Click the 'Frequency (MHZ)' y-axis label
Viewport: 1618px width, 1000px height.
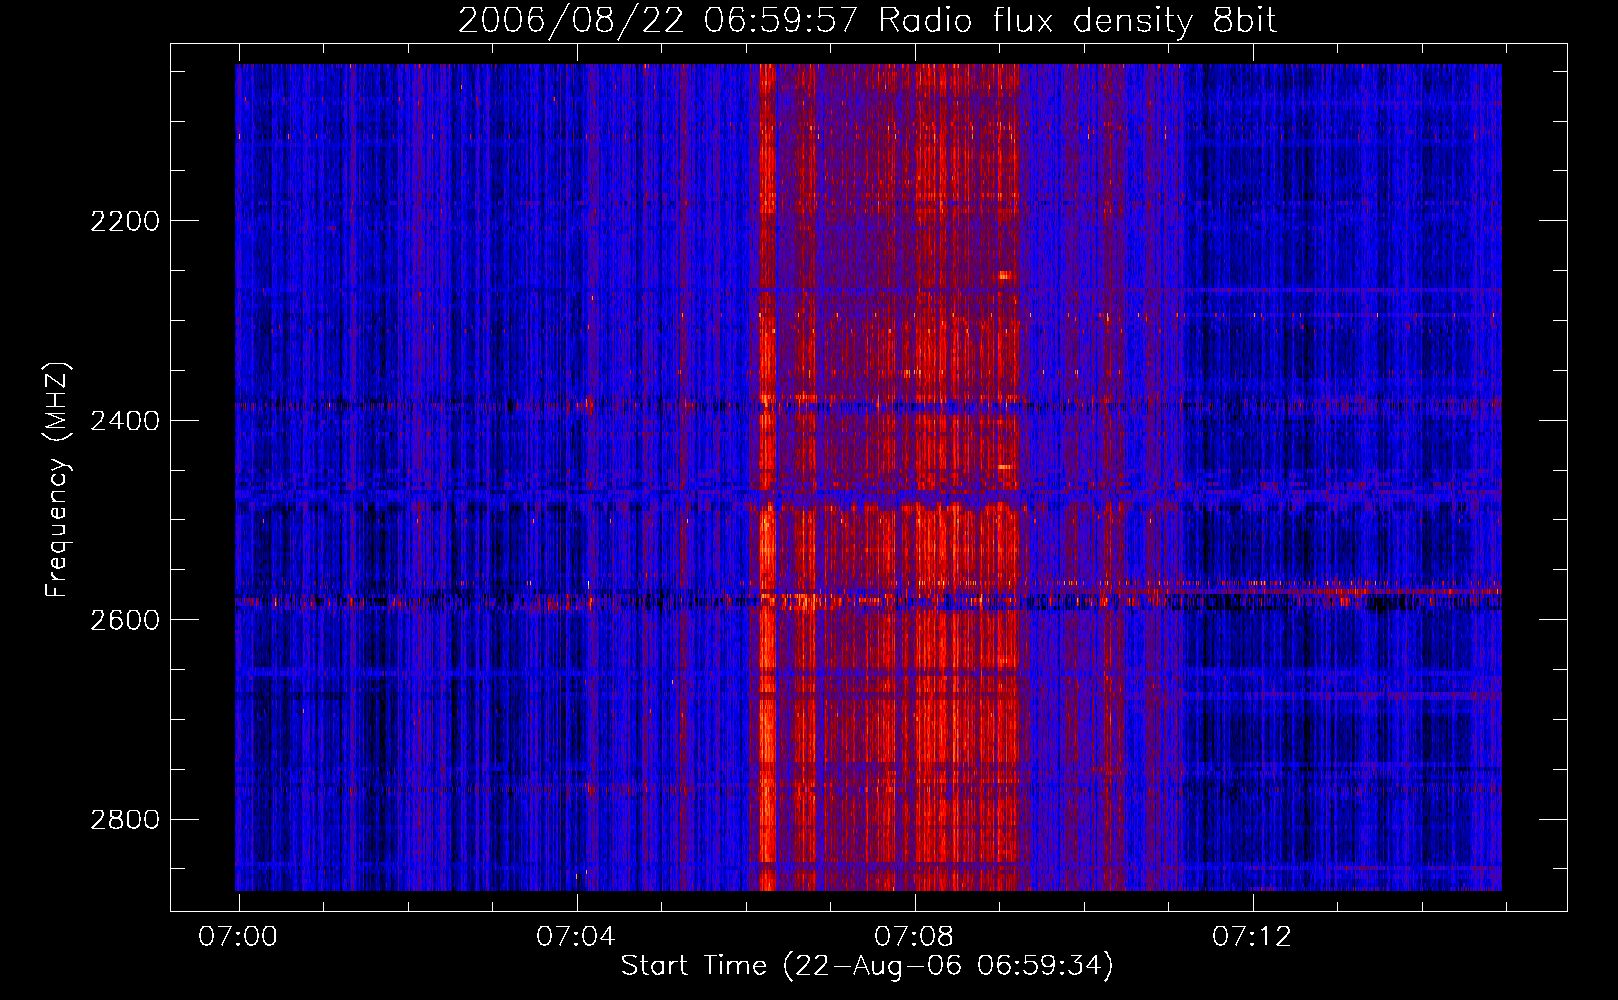58,480
